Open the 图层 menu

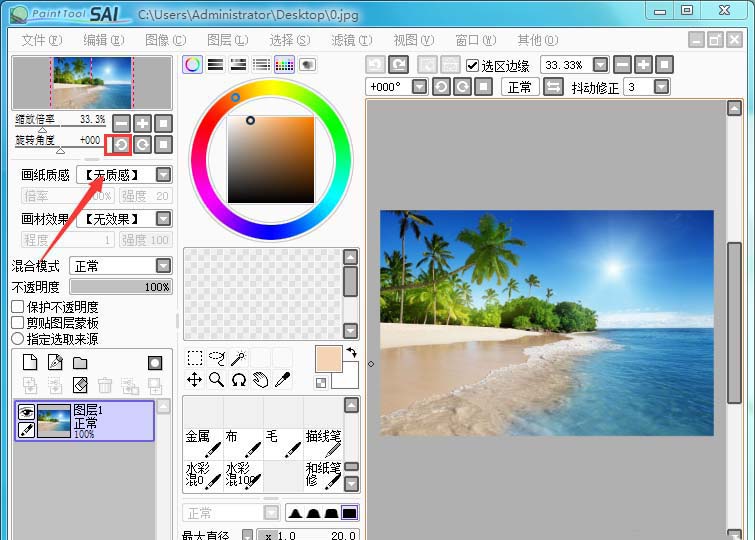point(226,40)
